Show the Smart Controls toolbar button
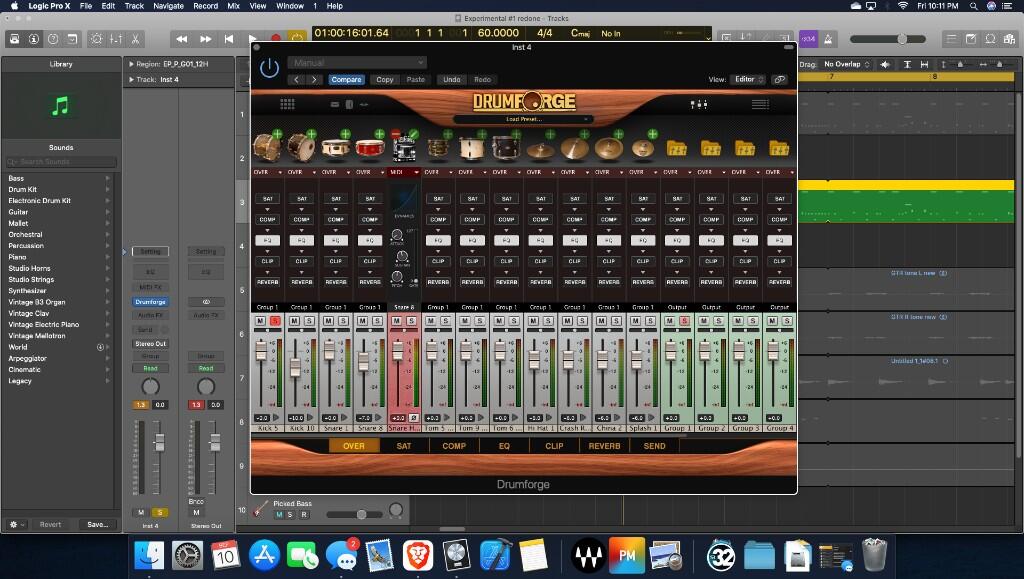 click(x=96, y=39)
